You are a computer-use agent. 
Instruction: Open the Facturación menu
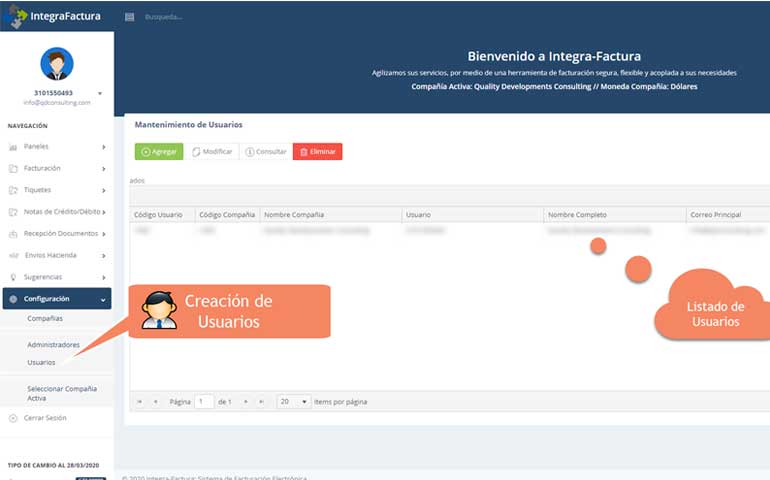tap(42, 168)
